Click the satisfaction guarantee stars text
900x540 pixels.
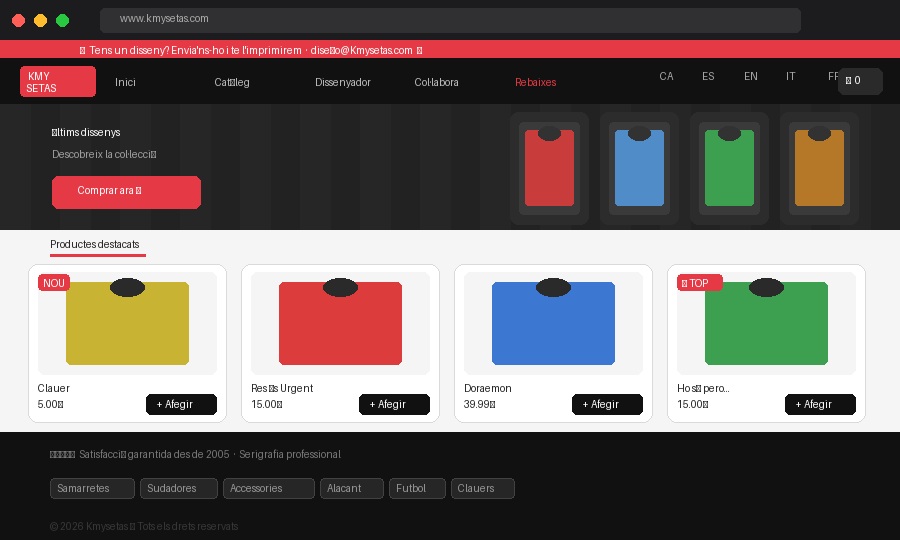(195, 454)
